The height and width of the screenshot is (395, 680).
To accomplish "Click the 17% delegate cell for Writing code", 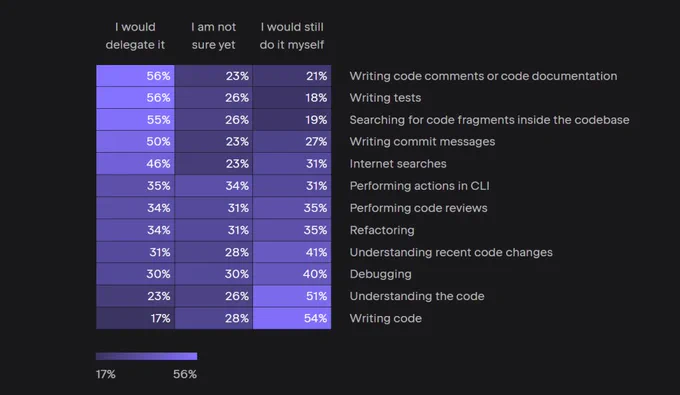I will (135, 318).
